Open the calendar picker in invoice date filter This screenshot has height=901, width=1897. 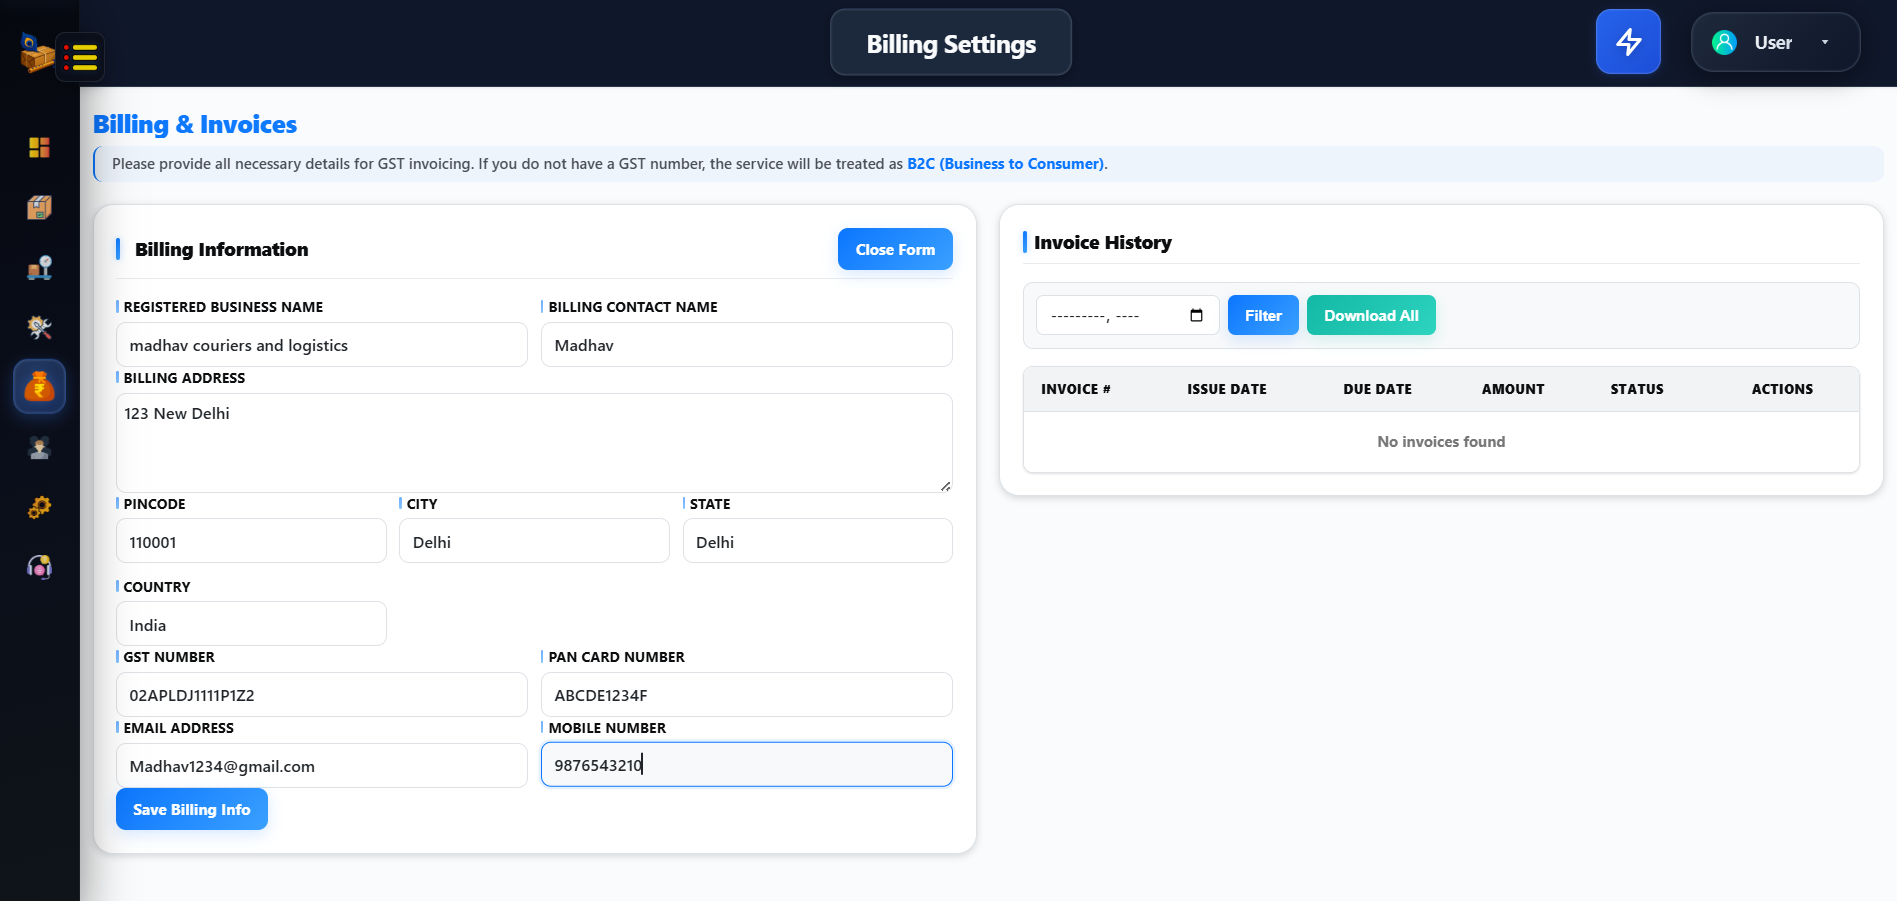[x=1196, y=316]
